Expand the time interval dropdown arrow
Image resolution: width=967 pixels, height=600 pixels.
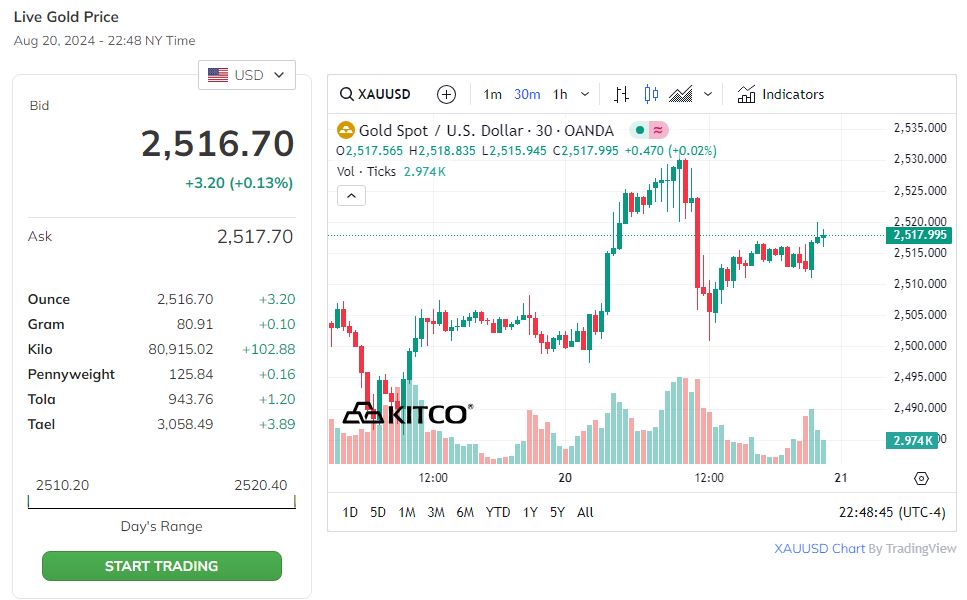click(585, 95)
